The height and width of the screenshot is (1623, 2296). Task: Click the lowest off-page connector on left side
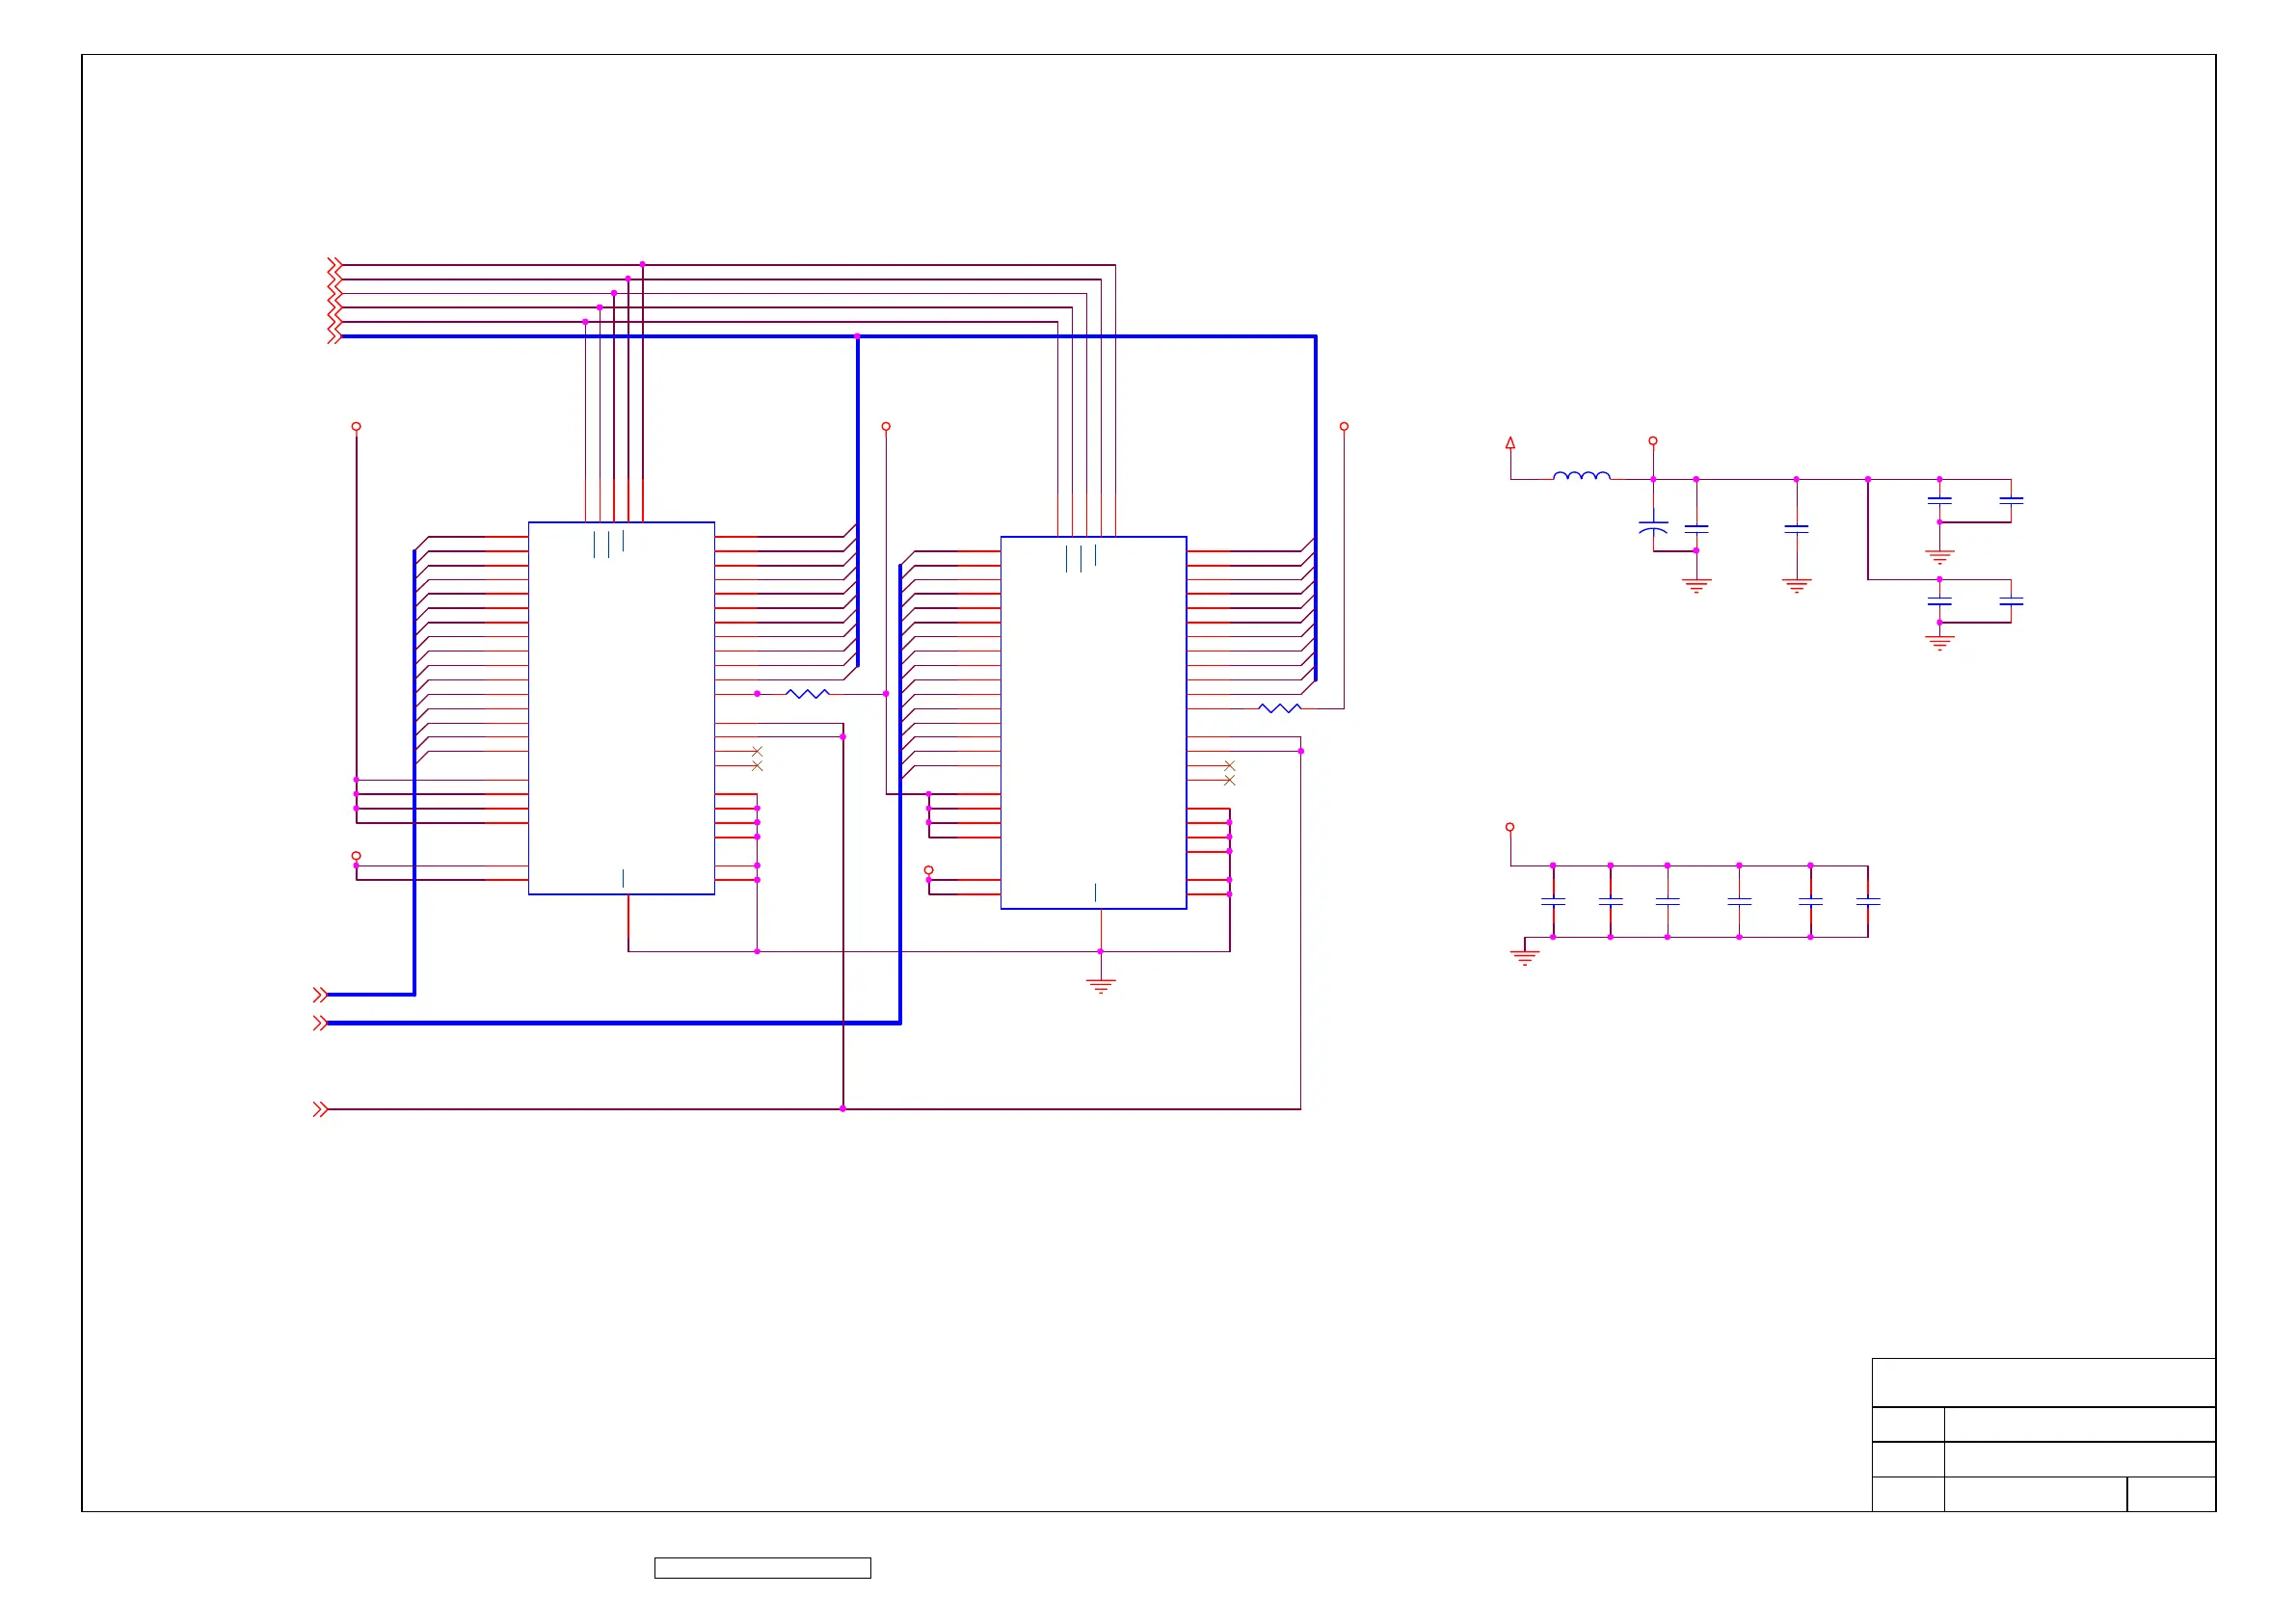click(320, 1109)
